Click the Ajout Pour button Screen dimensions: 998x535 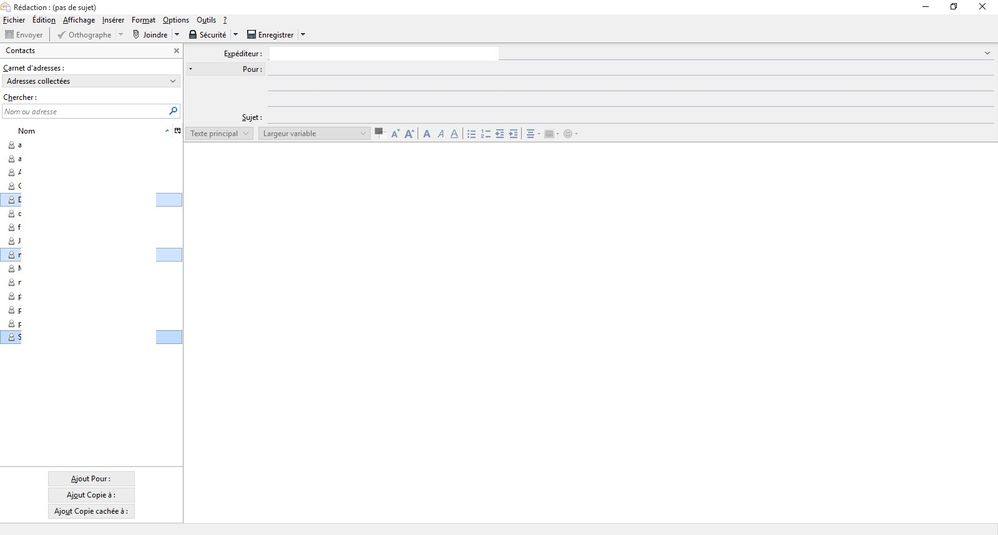(91, 479)
